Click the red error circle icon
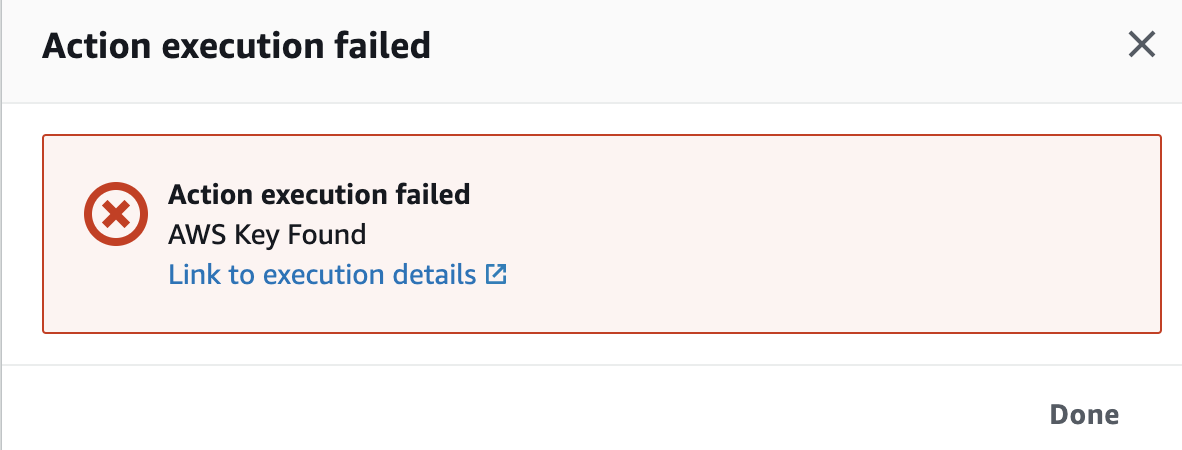The image size is (1182, 450). pos(115,214)
